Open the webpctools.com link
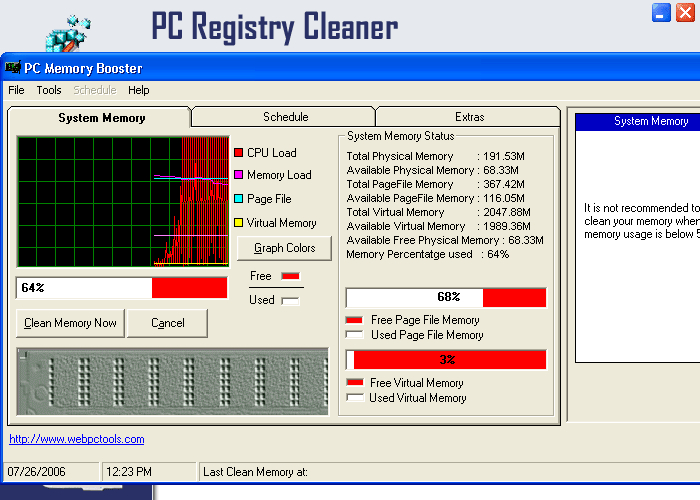700x500 pixels. 77,439
